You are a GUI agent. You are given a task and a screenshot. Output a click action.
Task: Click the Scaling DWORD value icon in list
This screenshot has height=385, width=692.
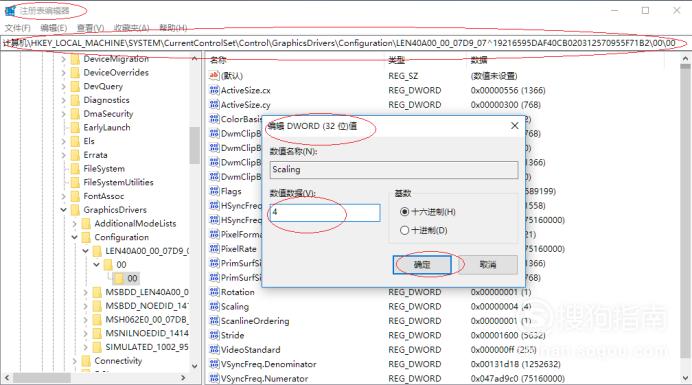point(214,306)
